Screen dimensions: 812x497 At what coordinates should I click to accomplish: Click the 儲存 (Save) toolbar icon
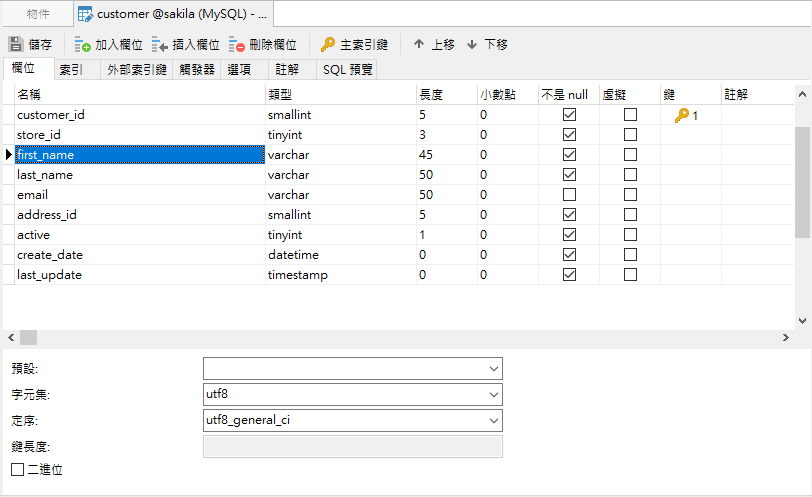tap(16, 45)
